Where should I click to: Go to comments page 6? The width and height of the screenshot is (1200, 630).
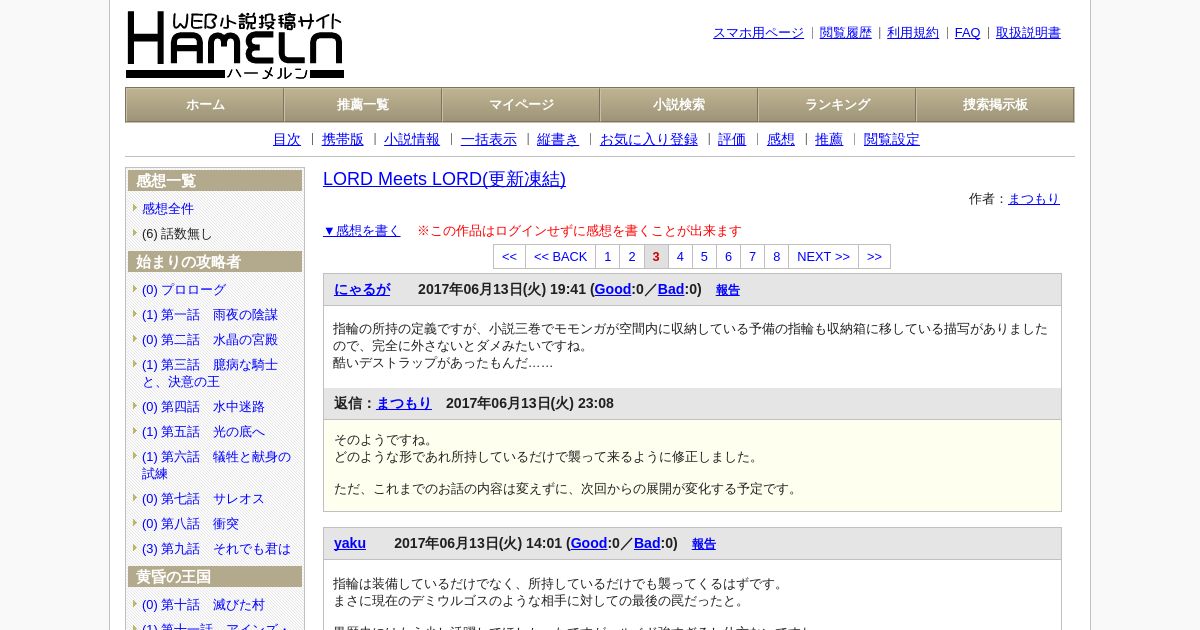(728, 257)
